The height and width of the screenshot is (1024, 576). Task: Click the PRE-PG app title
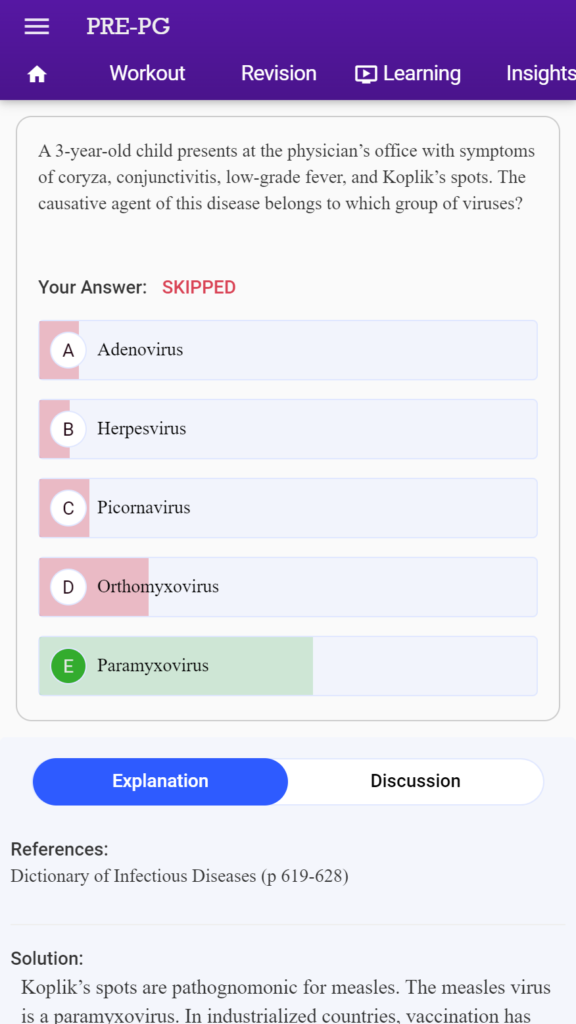point(128,27)
